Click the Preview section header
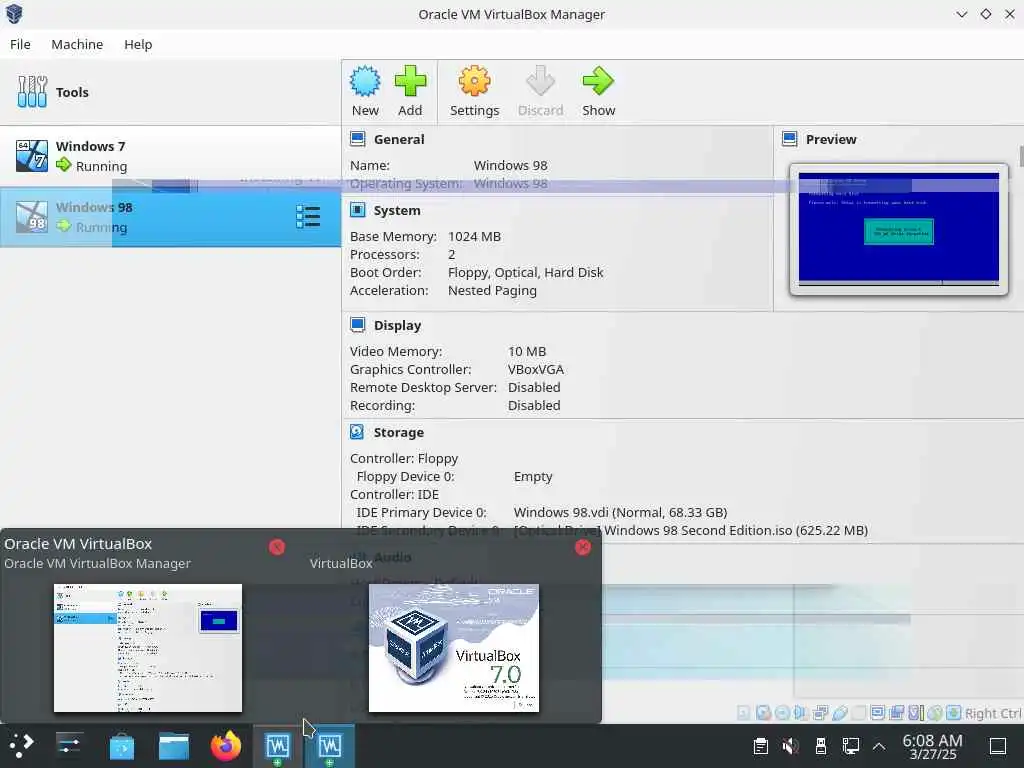The image size is (1024, 768). (x=830, y=139)
